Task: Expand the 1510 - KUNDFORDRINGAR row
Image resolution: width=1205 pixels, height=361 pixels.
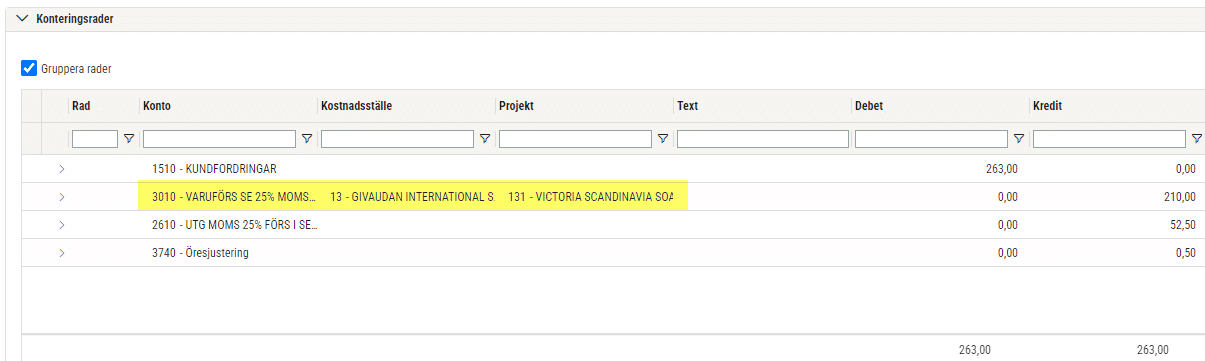Action: (62, 169)
